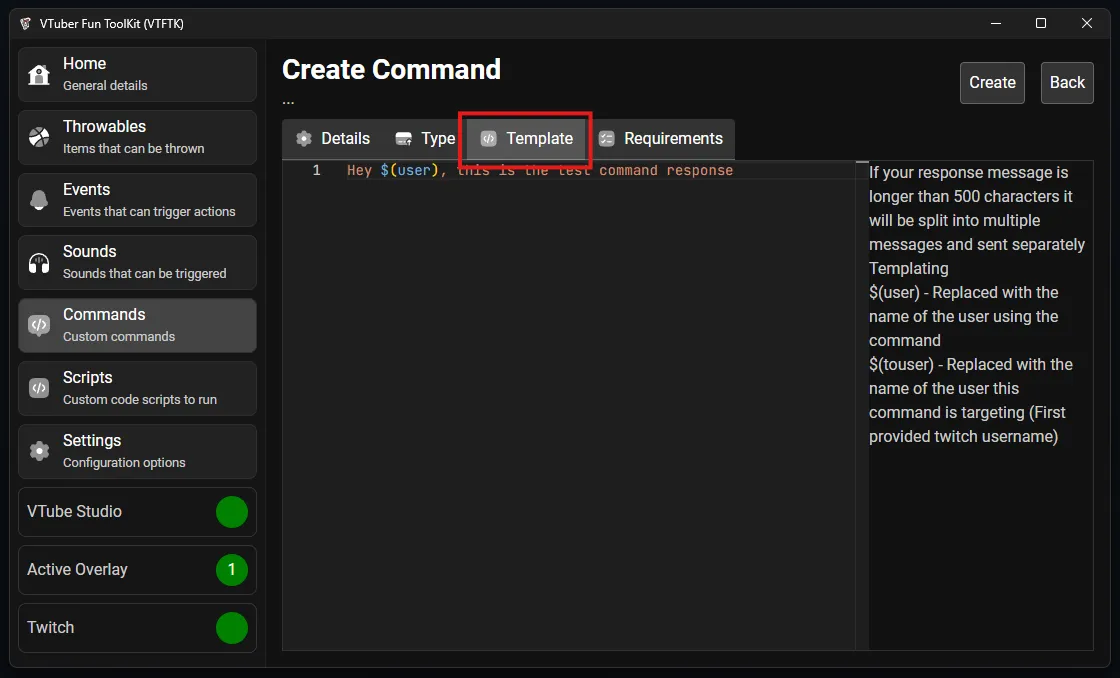Click the VTube Studio green status indicator

(232, 512)
